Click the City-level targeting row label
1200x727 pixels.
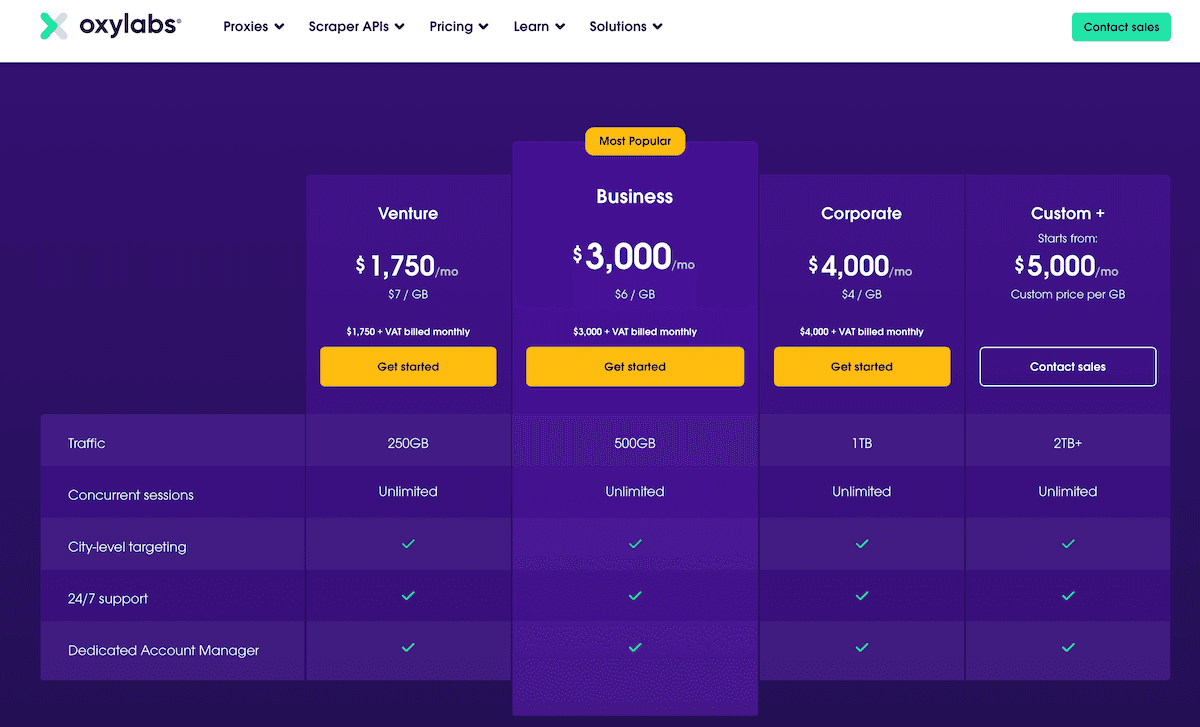(127, 547)
